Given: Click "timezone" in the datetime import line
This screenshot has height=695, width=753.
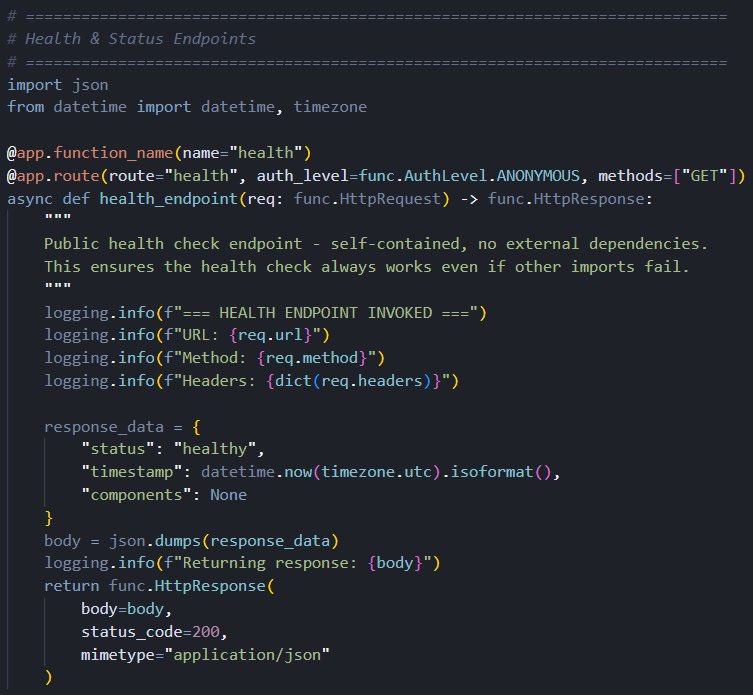Looking at the screenshot, I should pos(330,107).
